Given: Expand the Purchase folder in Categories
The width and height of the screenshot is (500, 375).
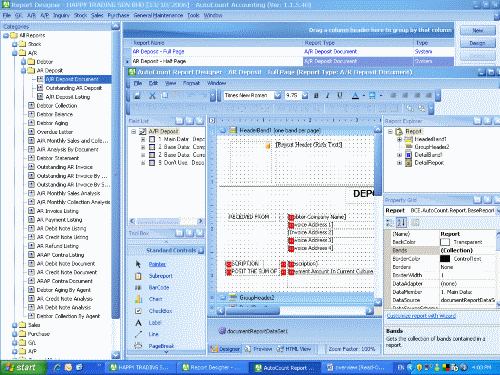Looking at the screenshot, I should pos(14,334).
